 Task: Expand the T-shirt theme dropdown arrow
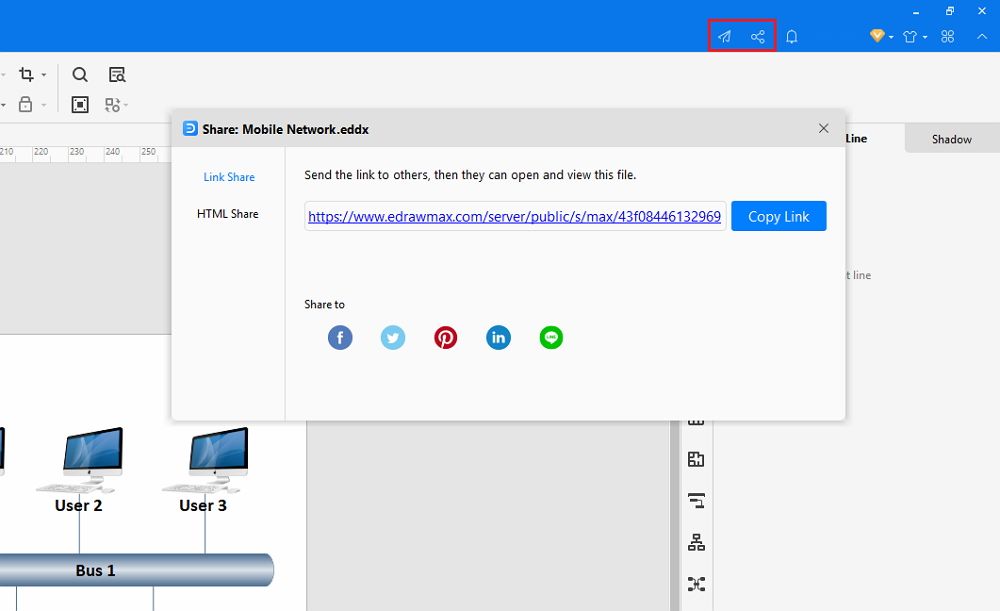pyautogui.click(x=925, y=37)
